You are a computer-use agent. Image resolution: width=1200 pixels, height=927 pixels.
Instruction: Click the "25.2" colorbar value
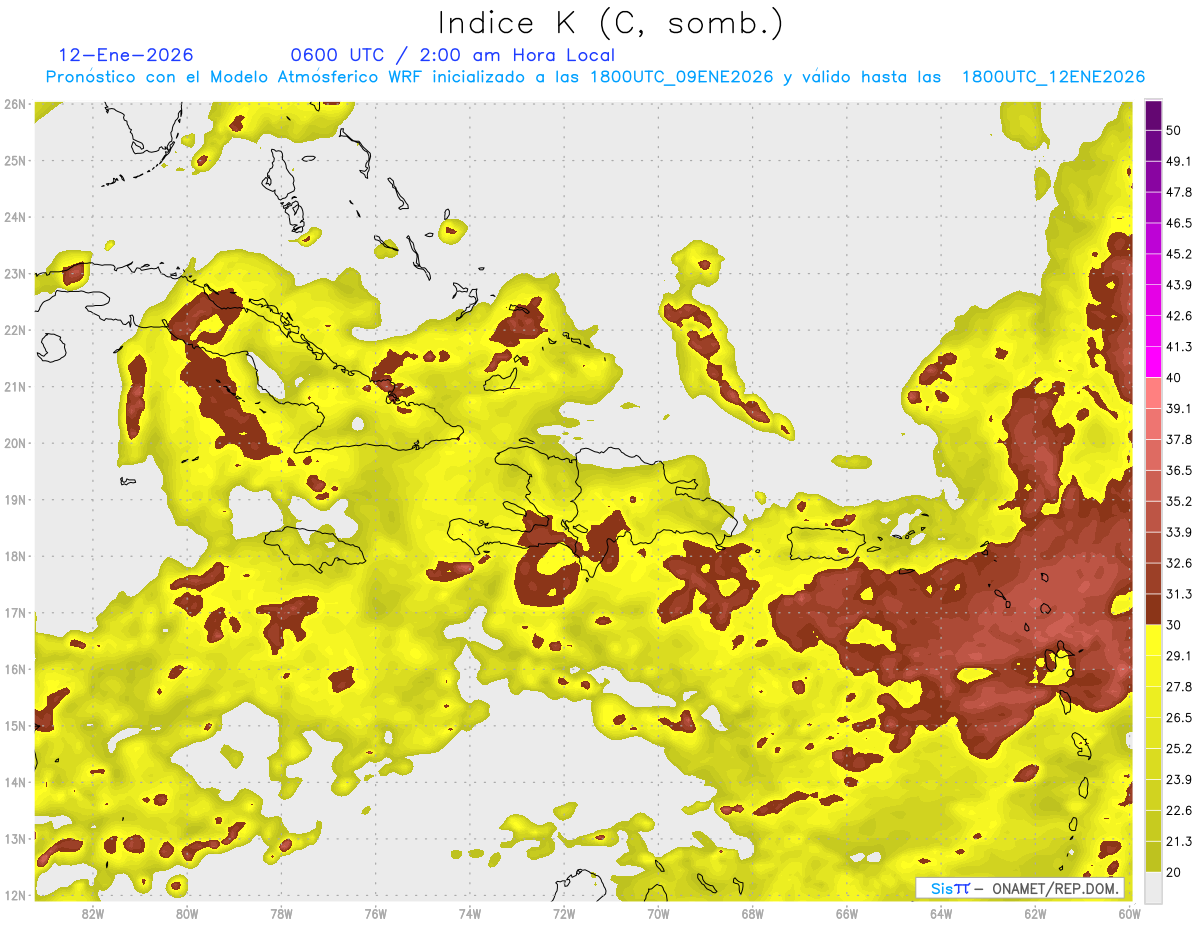tap(1179, 749)
